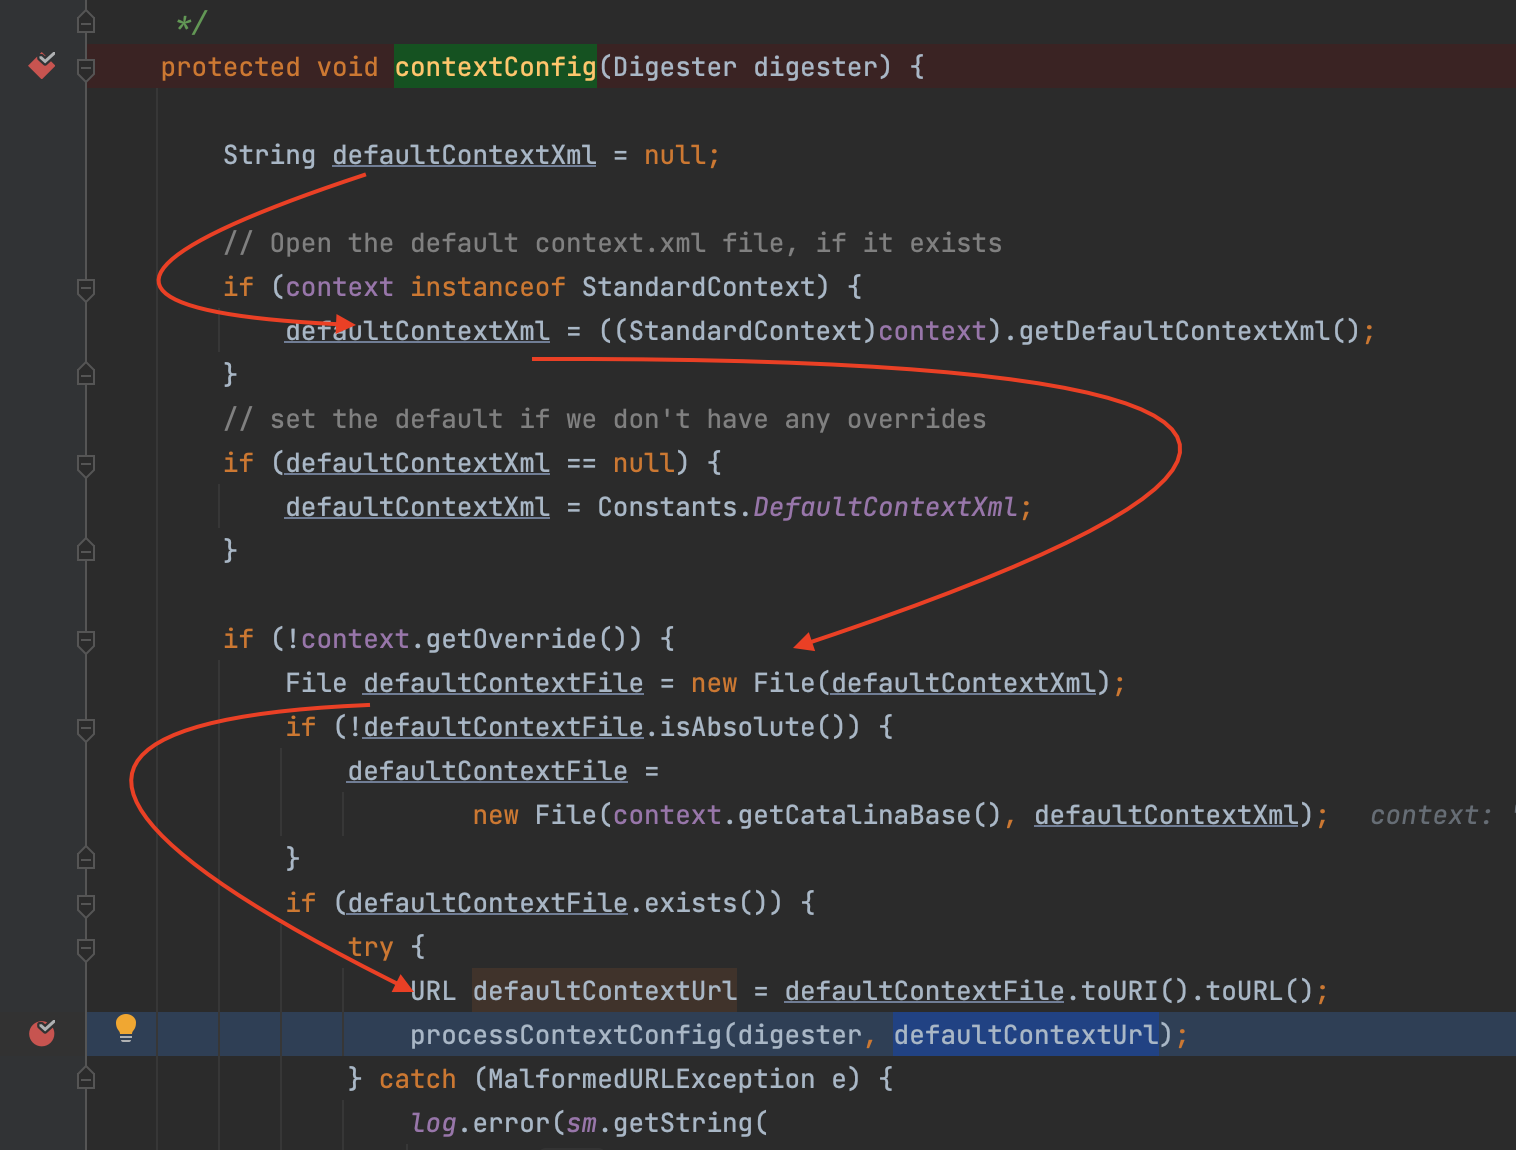Click the protected keyword of the method signature
This screenshot has height=1150, width=1516.
pos(230,67)
